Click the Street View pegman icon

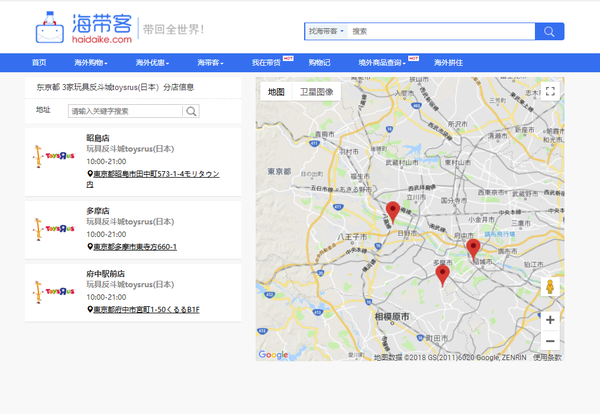tap(550, 287)
